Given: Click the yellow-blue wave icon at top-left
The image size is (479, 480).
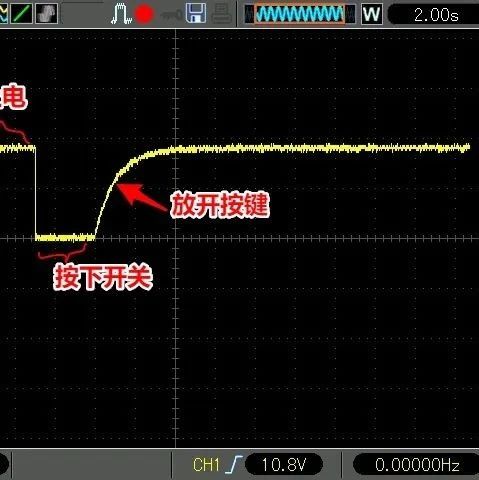Looking at the screenshot, I should 3,13.
